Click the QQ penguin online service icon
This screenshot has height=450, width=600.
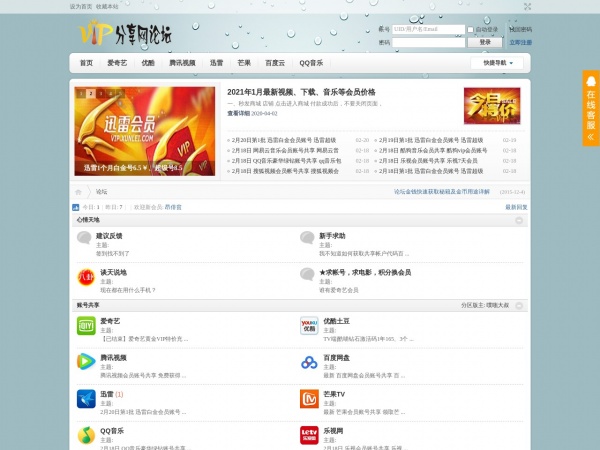[x=591, y=81]
